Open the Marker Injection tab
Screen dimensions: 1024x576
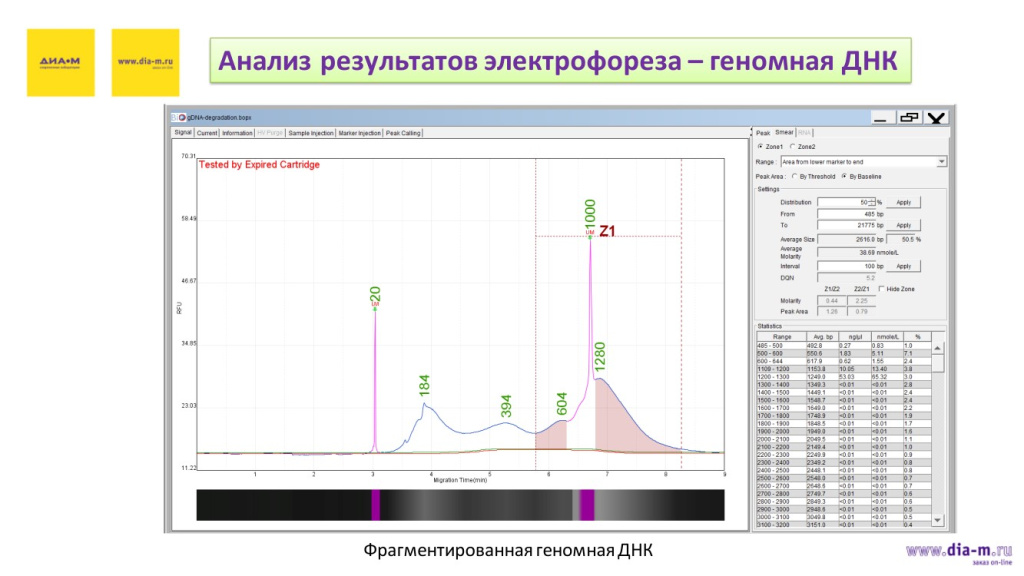coord(360,131)
